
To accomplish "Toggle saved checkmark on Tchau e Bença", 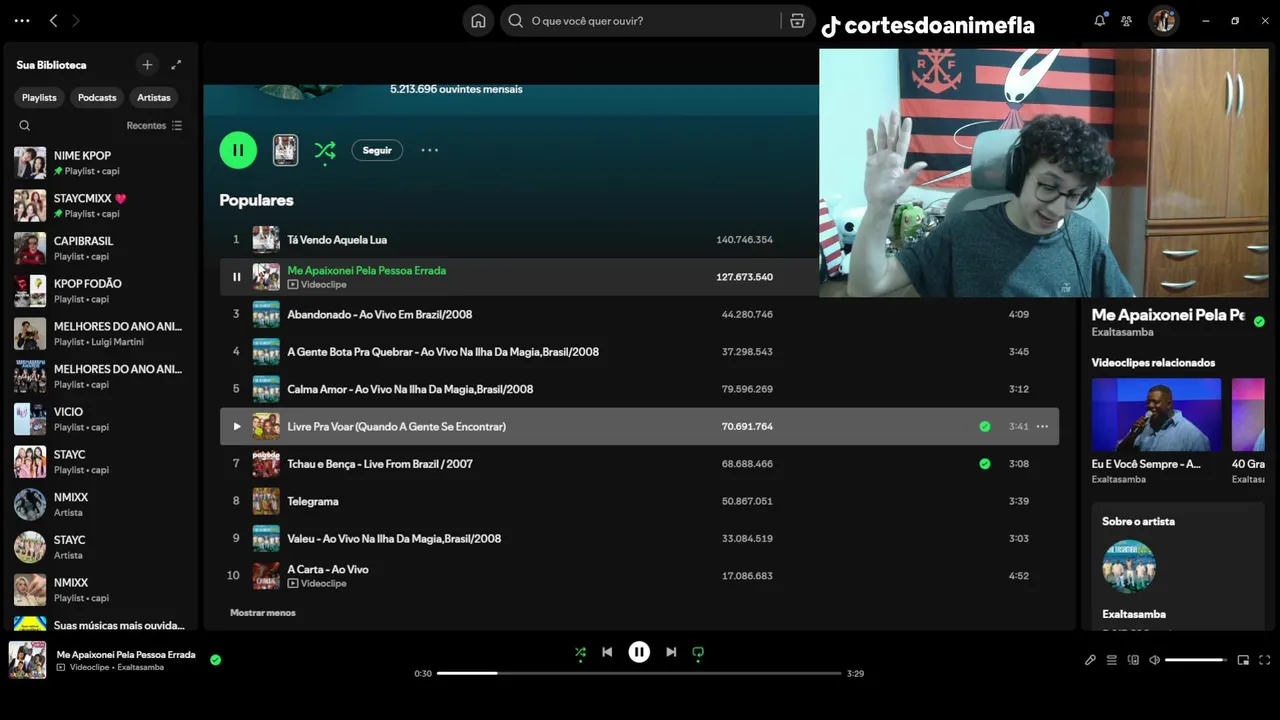I will click(985, 464).
